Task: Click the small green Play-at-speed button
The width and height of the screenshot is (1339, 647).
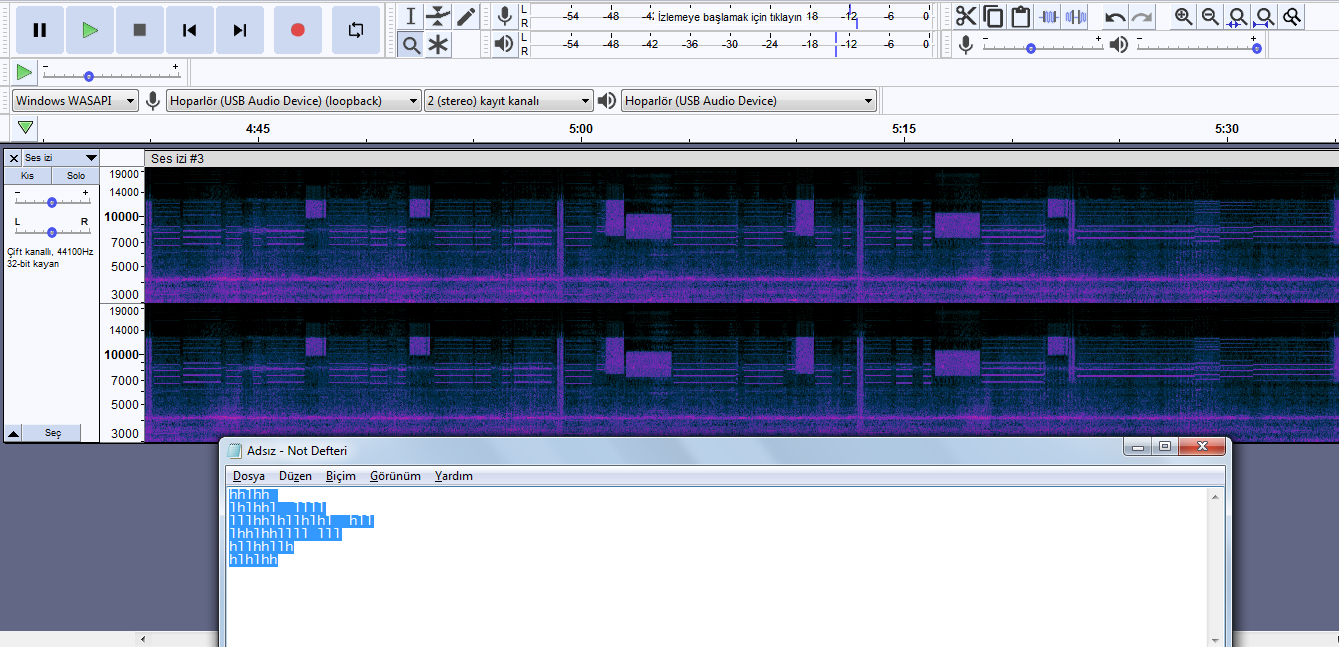Action: 24,72
